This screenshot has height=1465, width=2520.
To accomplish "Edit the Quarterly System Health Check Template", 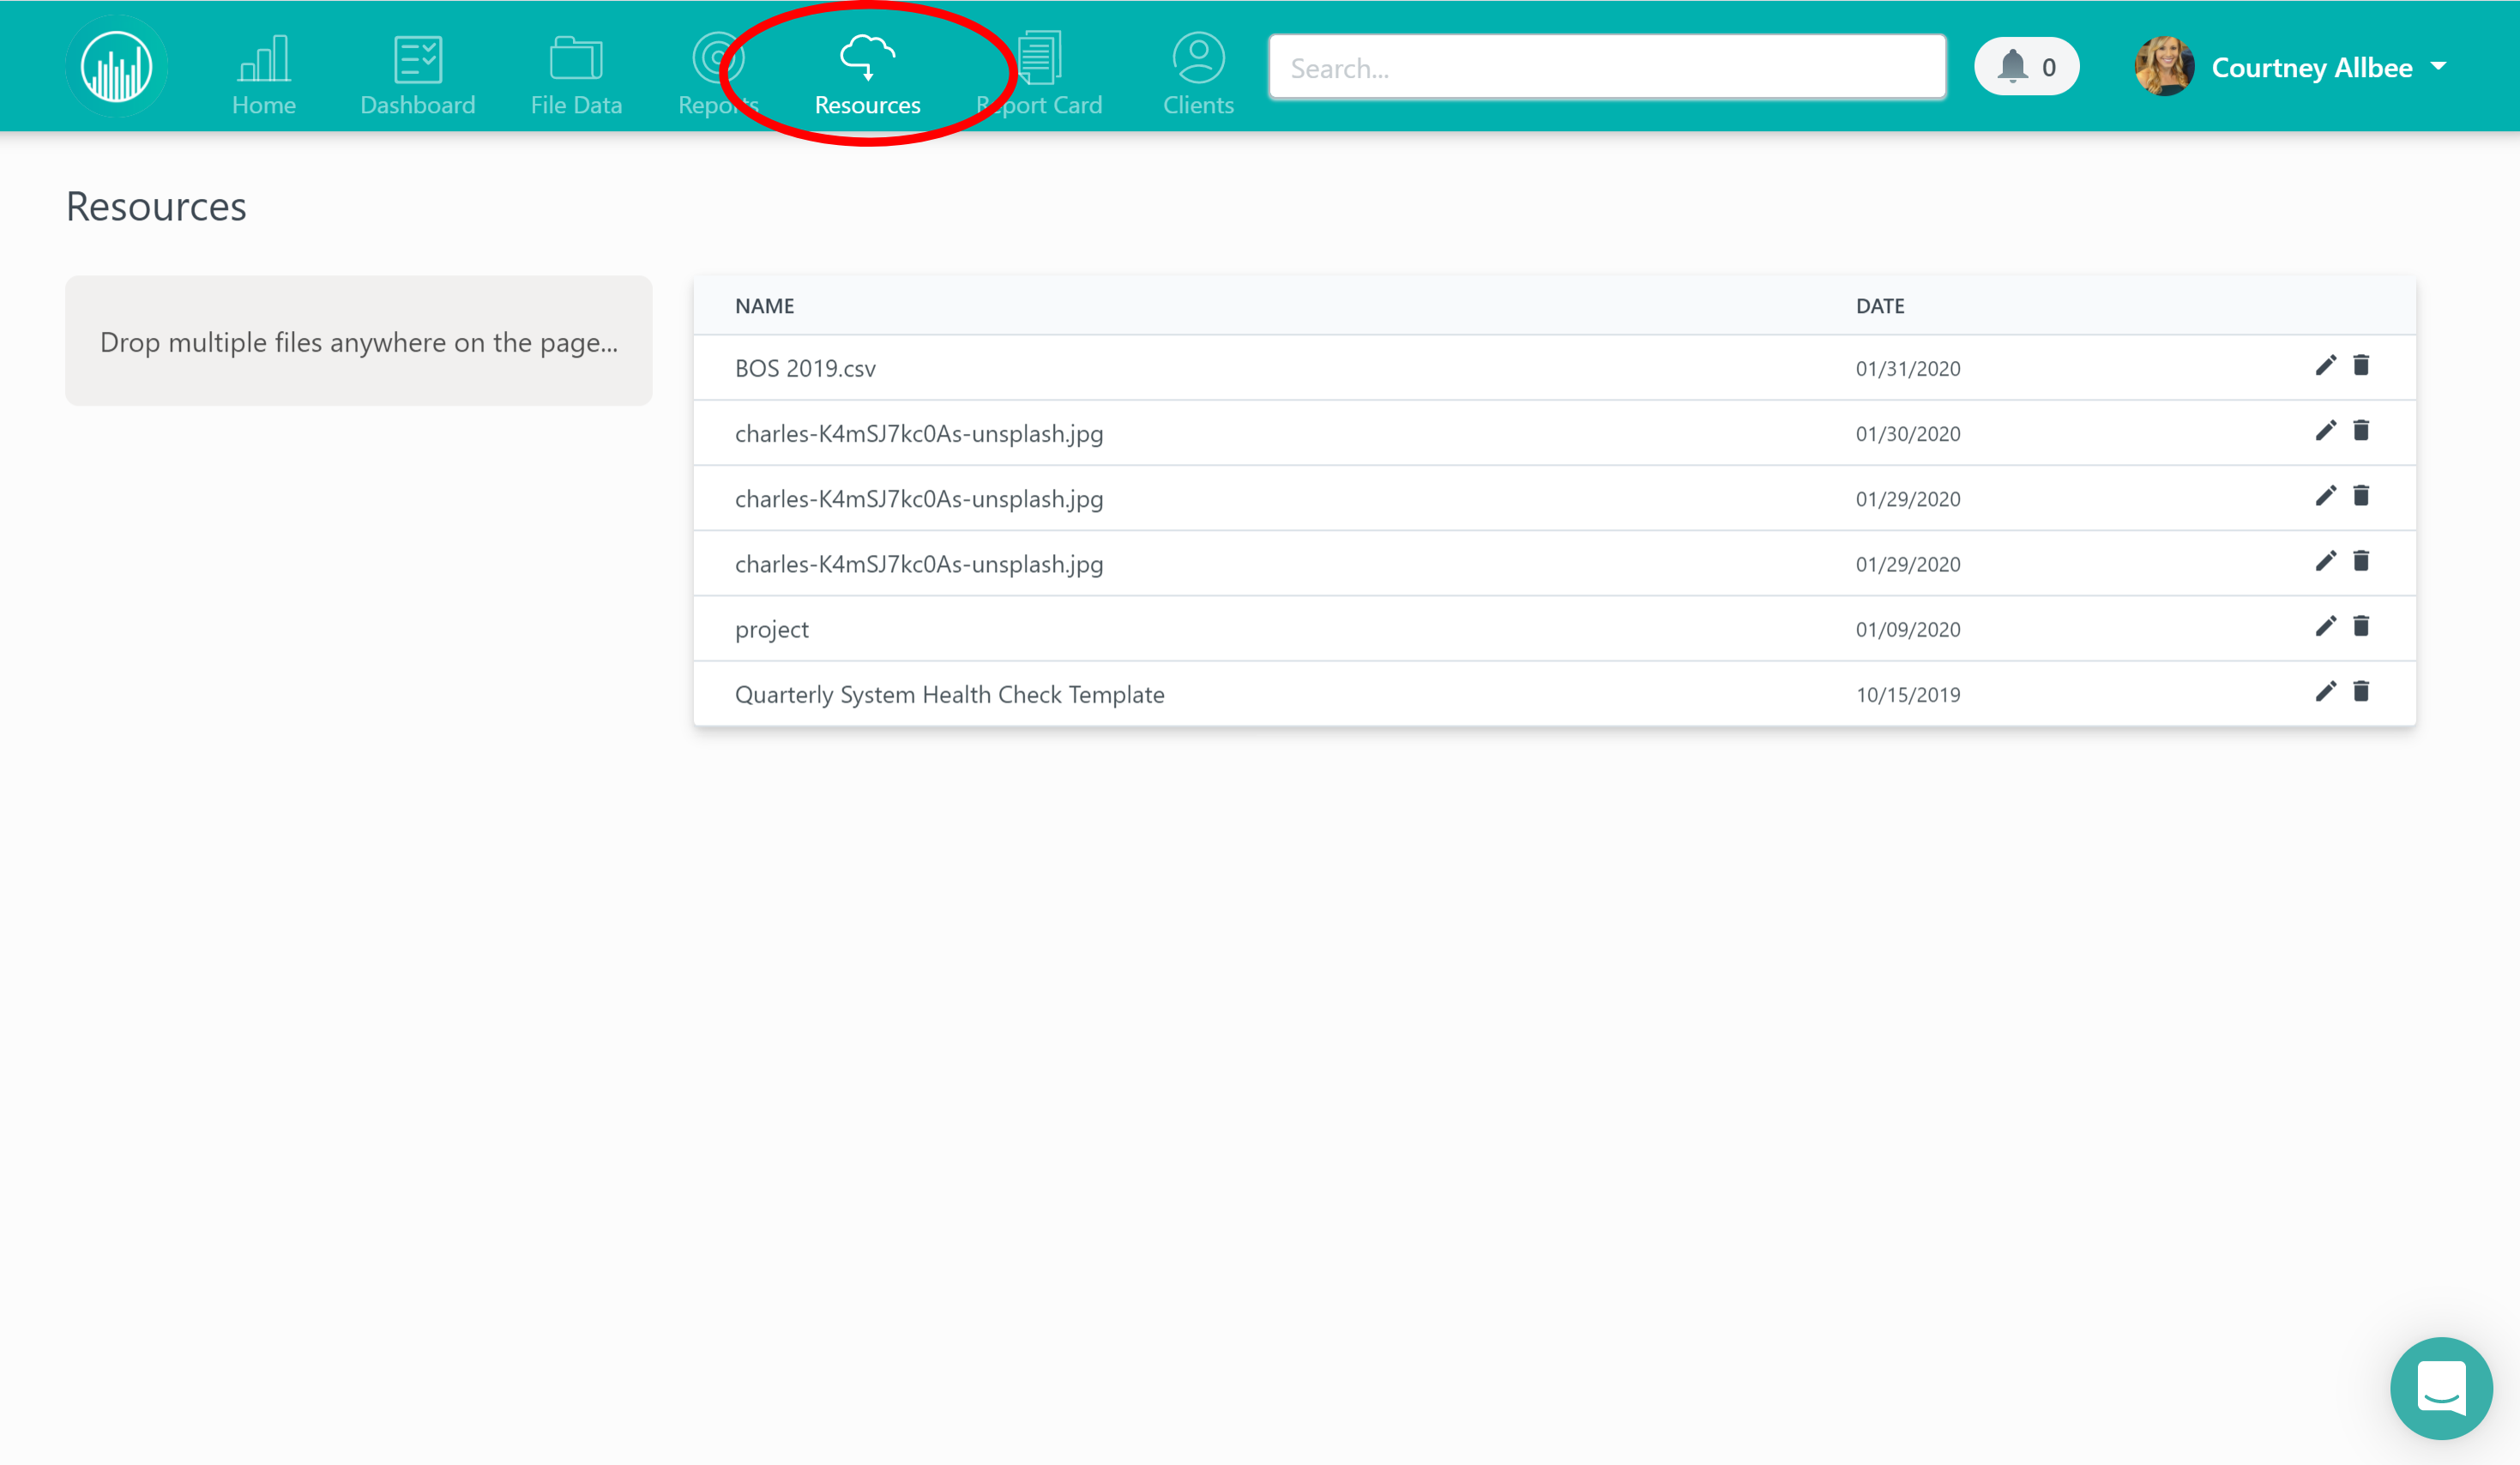I will tap(2326, 691).
